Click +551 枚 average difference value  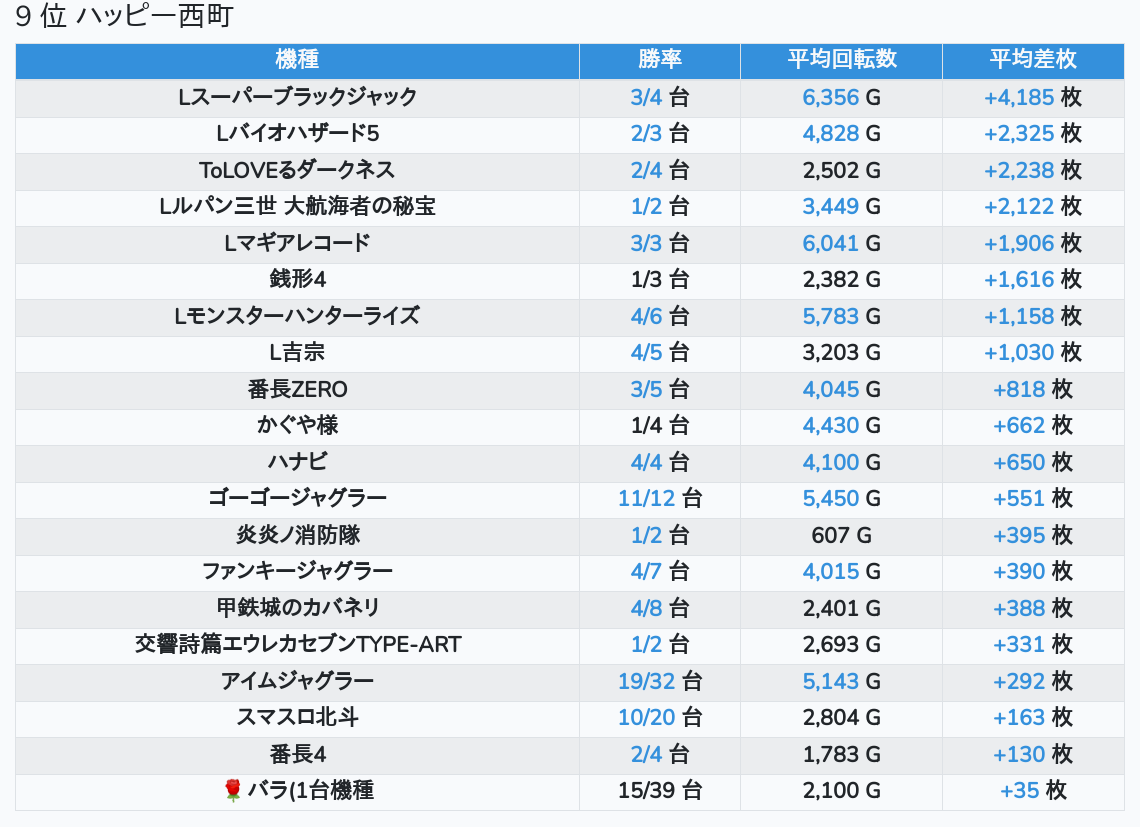click(x=1033, y=499)
